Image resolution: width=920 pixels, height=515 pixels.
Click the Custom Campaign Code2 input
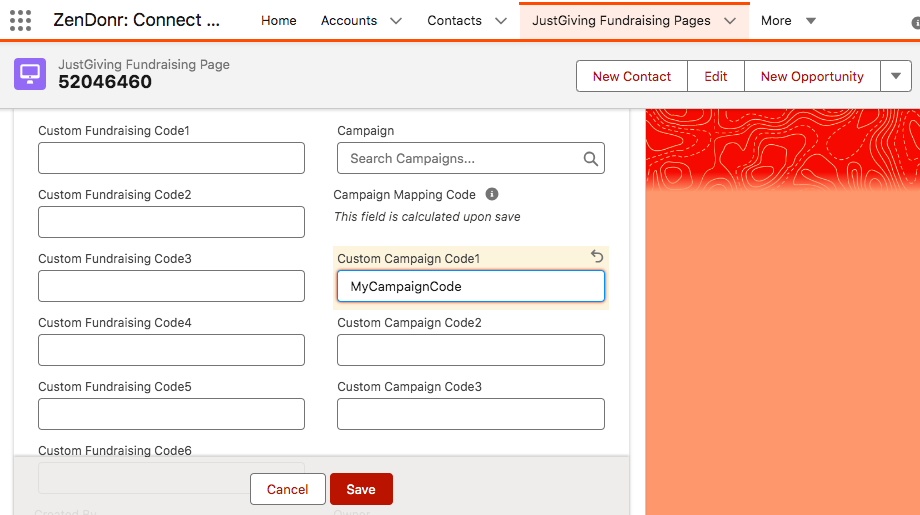[x=470, y=350]
